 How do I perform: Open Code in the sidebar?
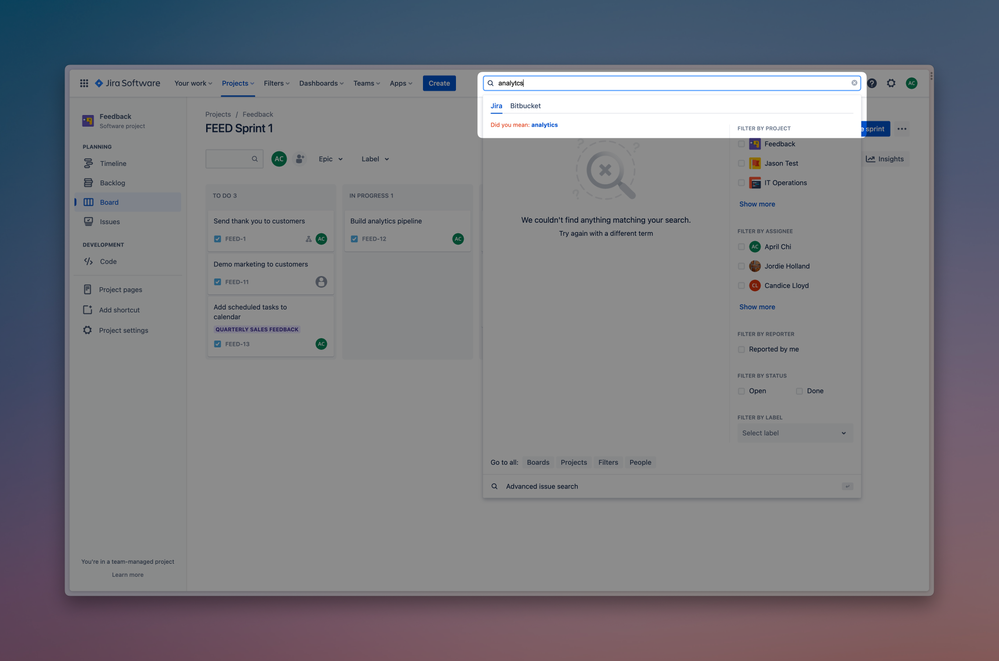coord(127,261)
